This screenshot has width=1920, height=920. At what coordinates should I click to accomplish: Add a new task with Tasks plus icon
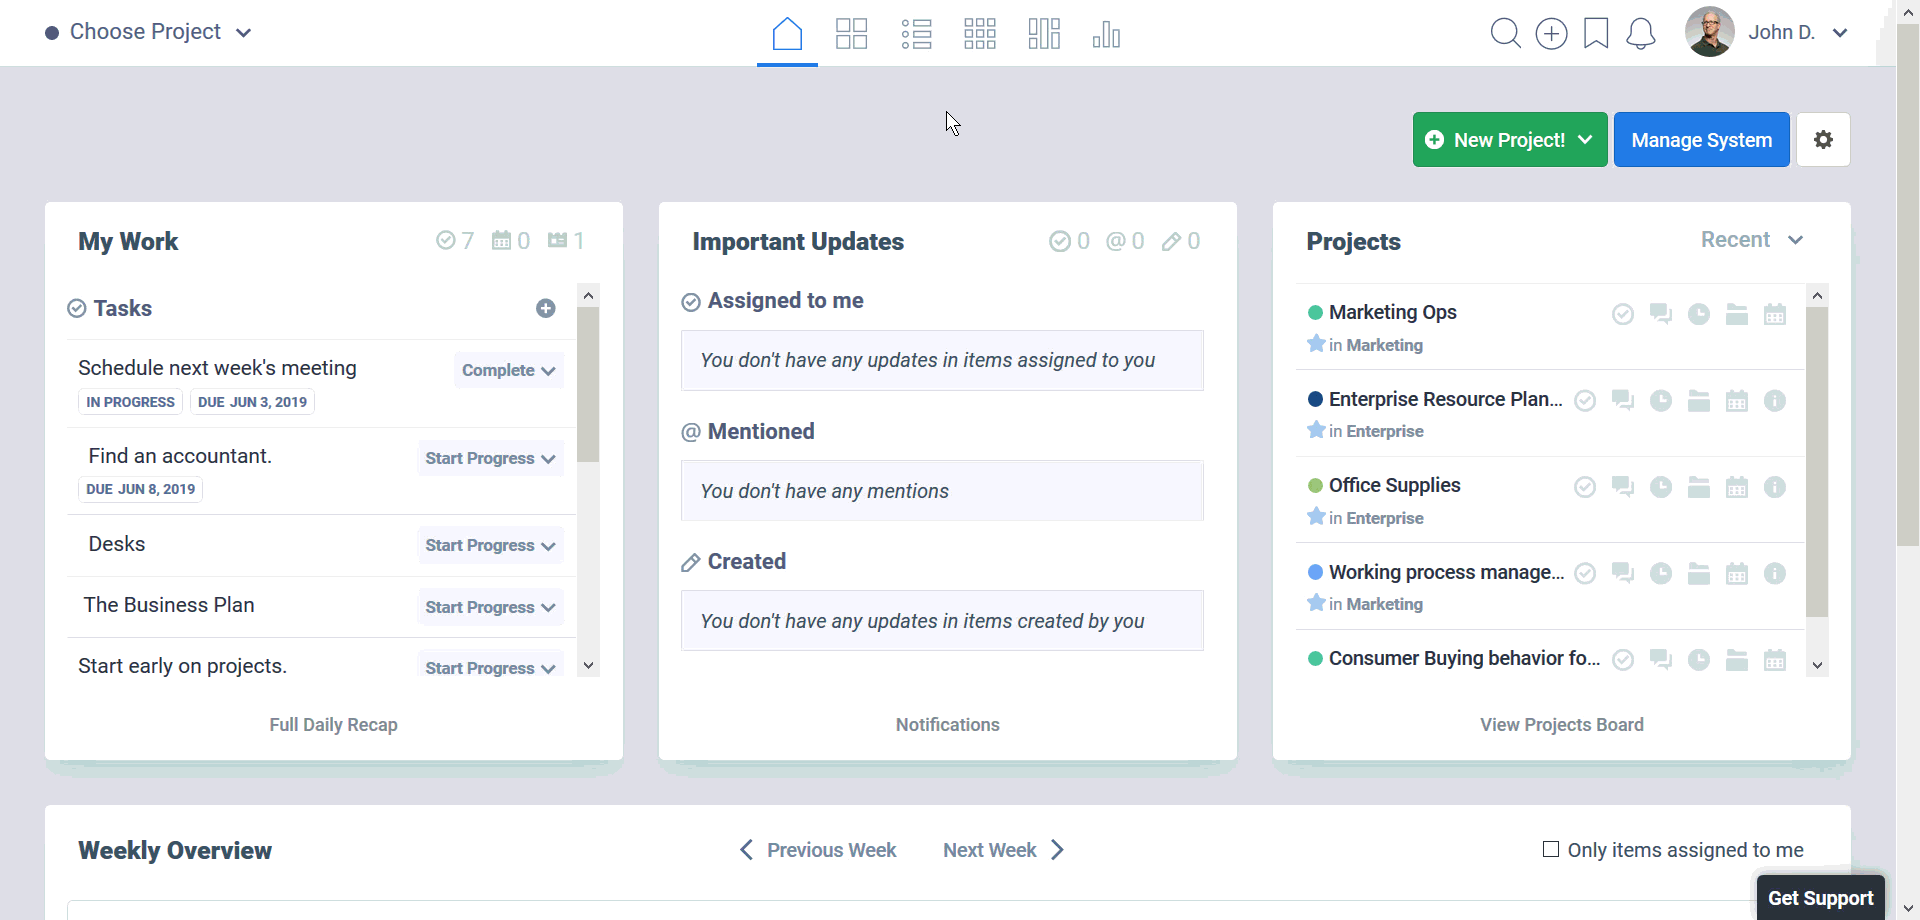click(x=545, y=308)
